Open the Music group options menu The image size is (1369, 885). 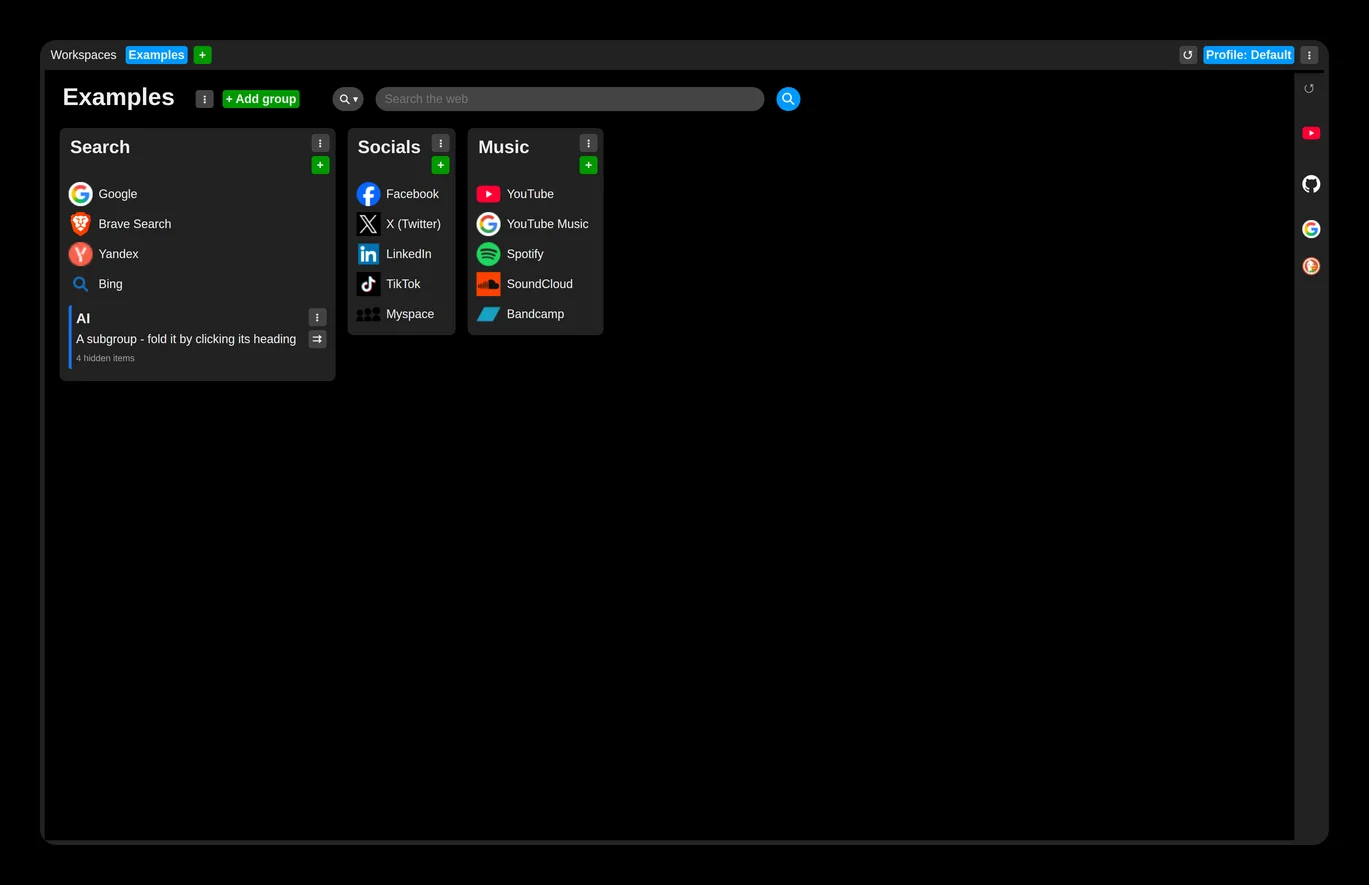588,143
